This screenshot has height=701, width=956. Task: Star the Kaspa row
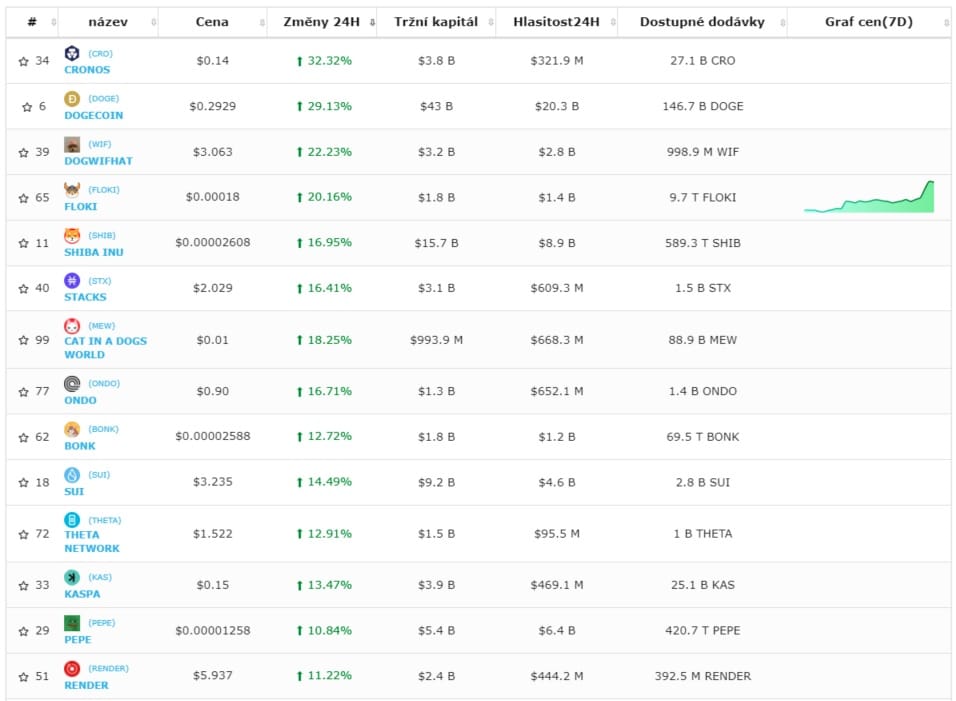pos(24,586)
